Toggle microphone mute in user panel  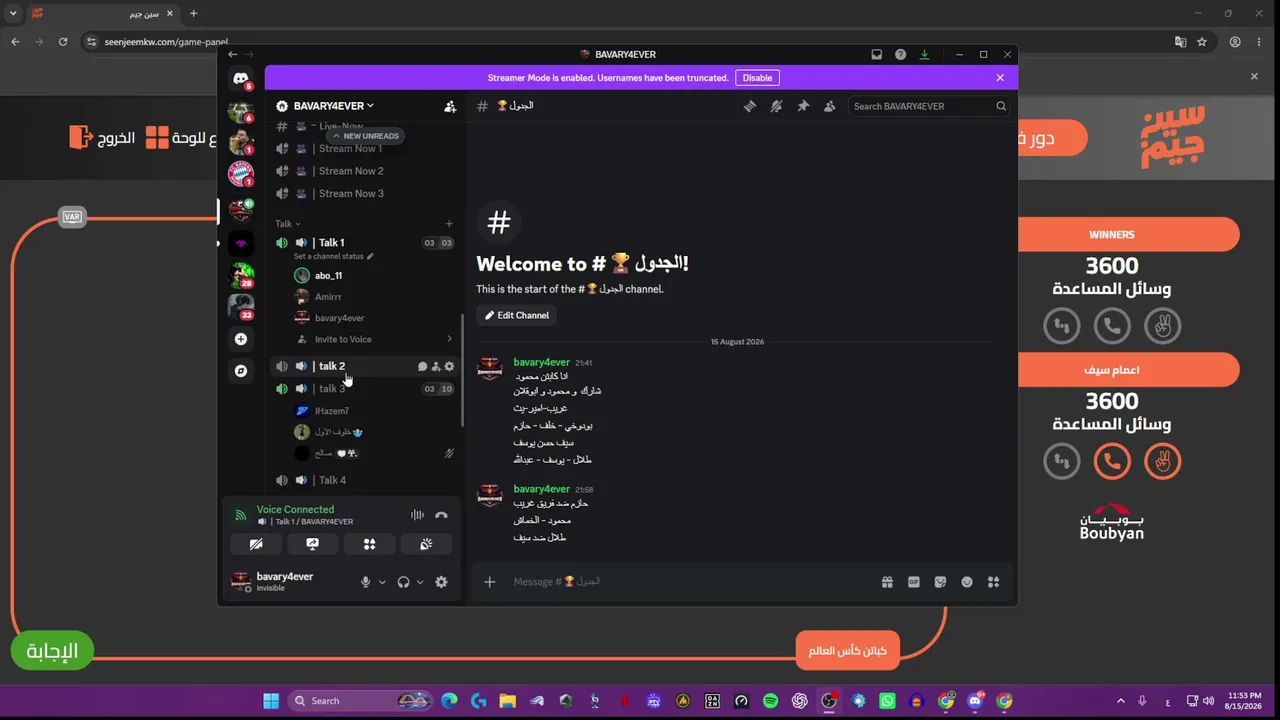tap(366, 582)
